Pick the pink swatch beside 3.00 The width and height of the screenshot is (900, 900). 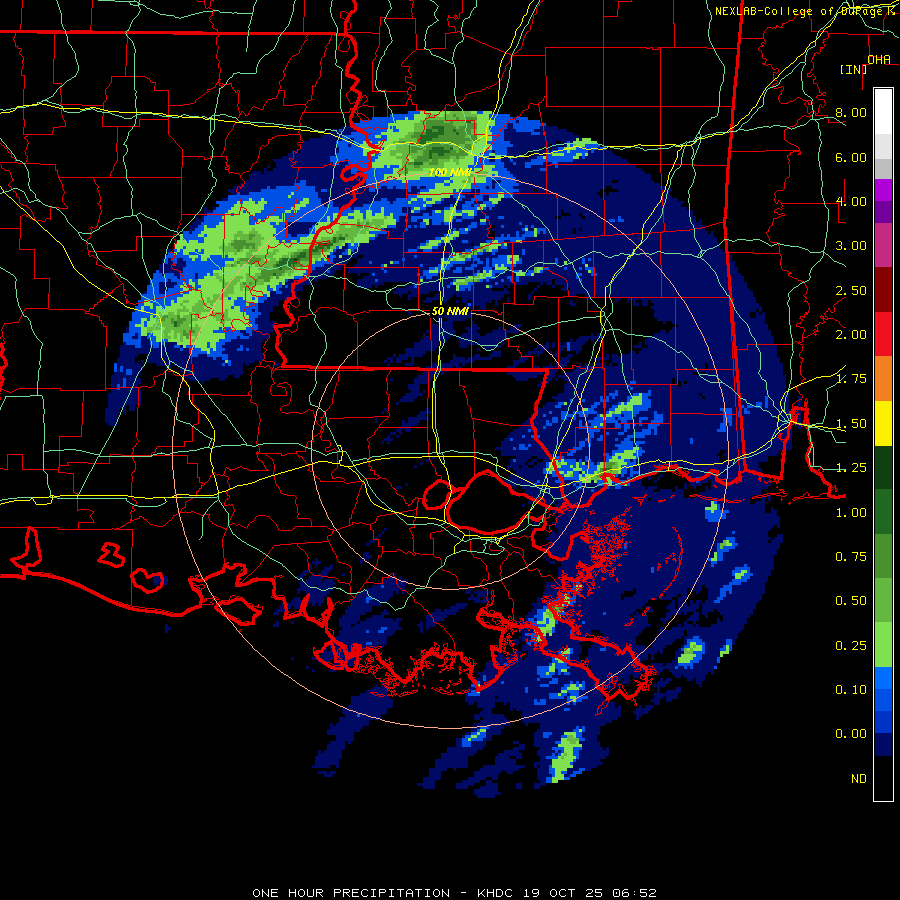point(883,245)
